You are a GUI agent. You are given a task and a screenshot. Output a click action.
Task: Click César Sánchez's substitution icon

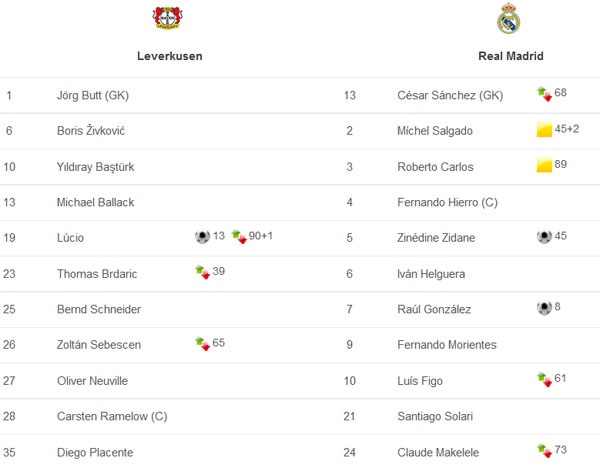click(x=544, y=94)
